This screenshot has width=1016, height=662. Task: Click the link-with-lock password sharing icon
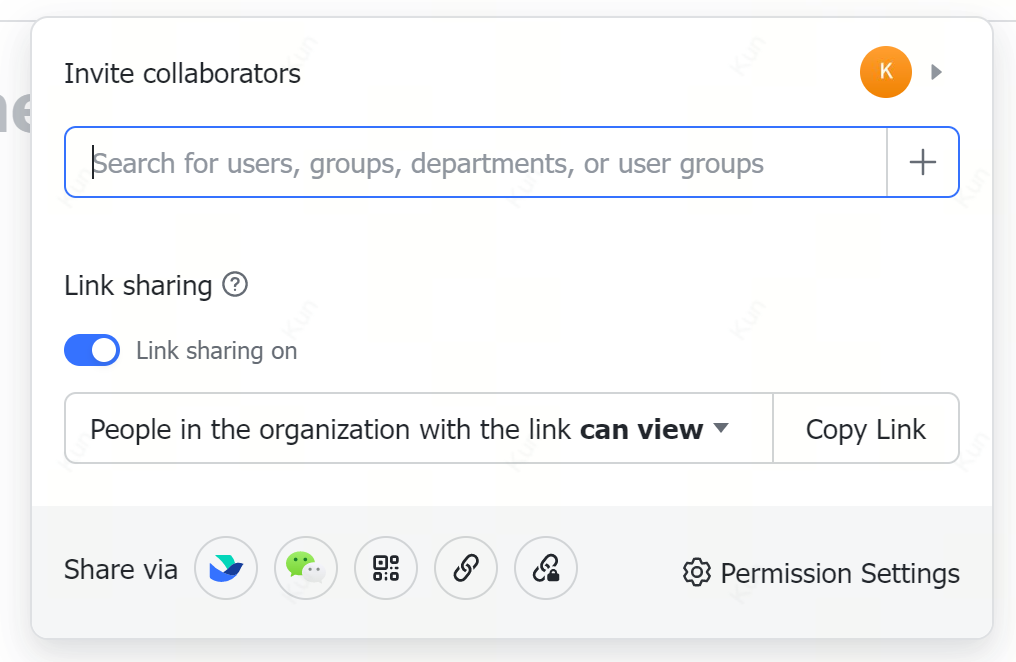(x=546, y=569)
